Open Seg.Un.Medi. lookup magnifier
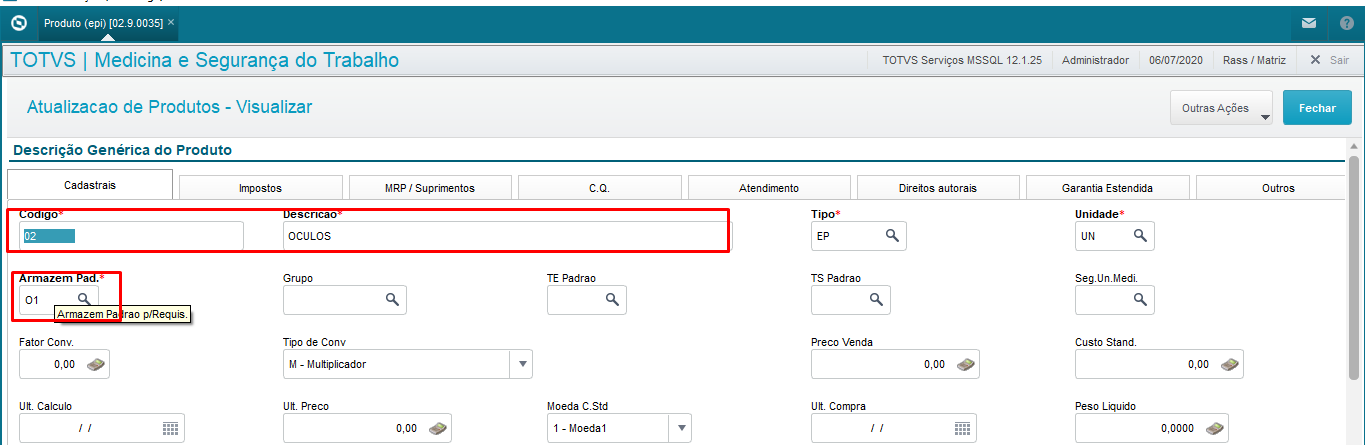 point(1139,299)
